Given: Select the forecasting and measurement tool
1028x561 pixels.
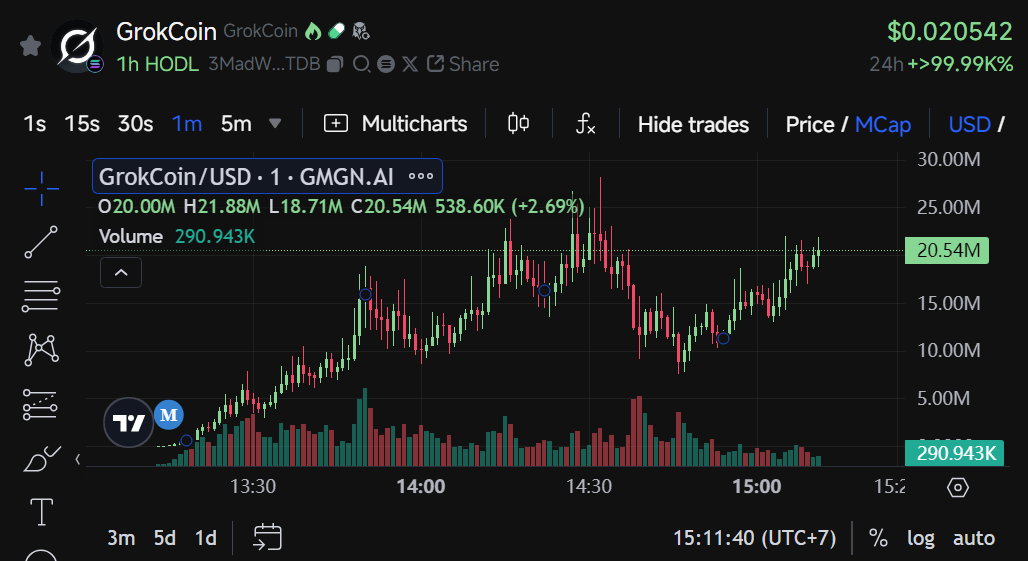Looking at the screenshot, I should pos(41,404).
